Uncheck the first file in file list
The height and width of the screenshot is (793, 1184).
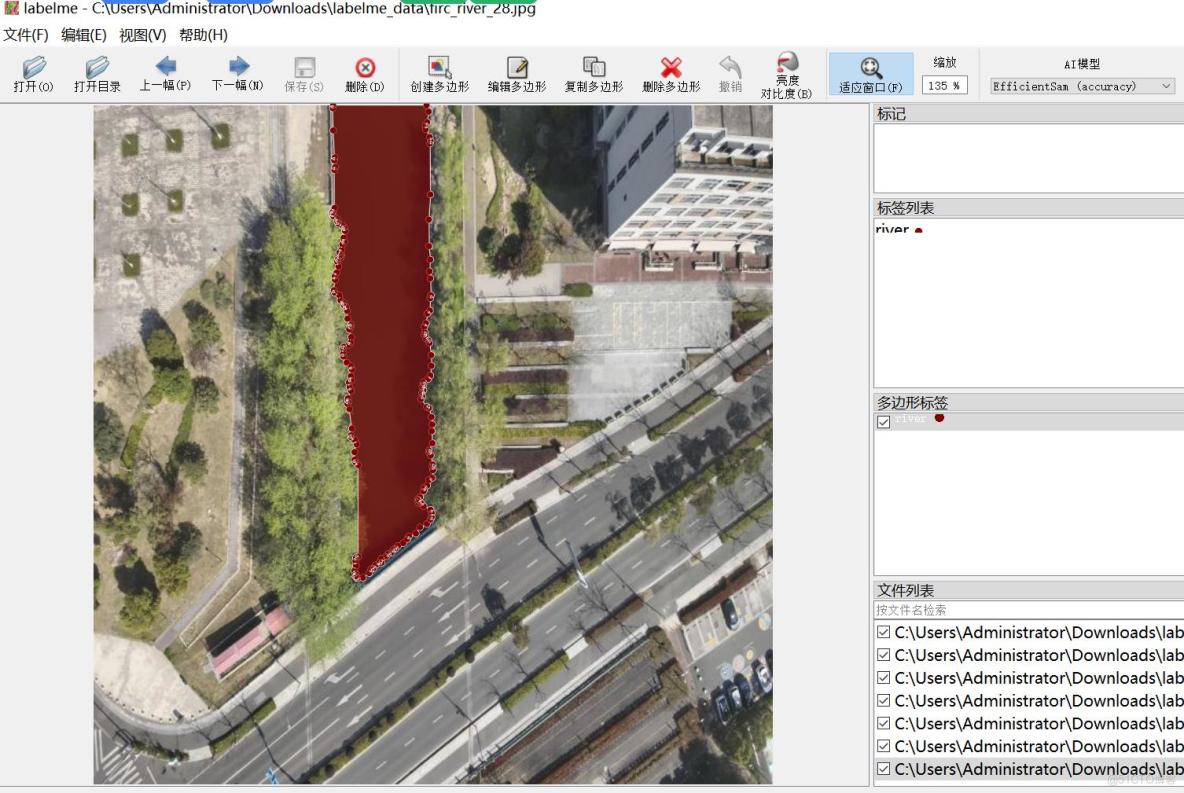tap(882, 632)
